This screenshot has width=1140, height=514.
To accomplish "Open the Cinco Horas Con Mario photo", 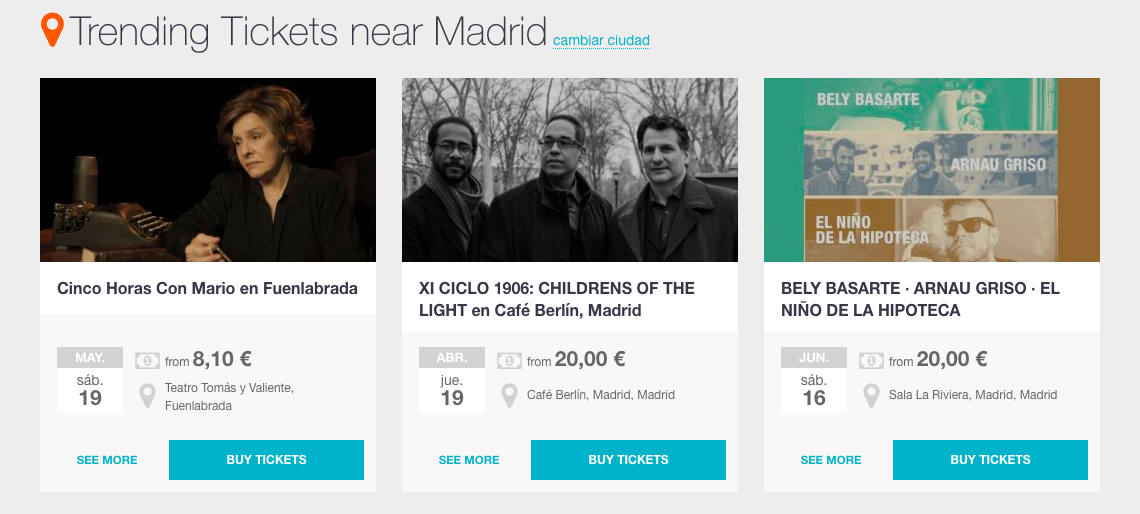I will click(208, 170).
